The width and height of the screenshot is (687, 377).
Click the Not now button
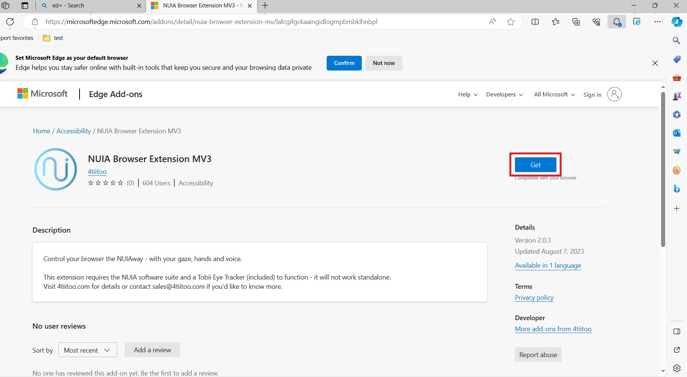[383, 63]
